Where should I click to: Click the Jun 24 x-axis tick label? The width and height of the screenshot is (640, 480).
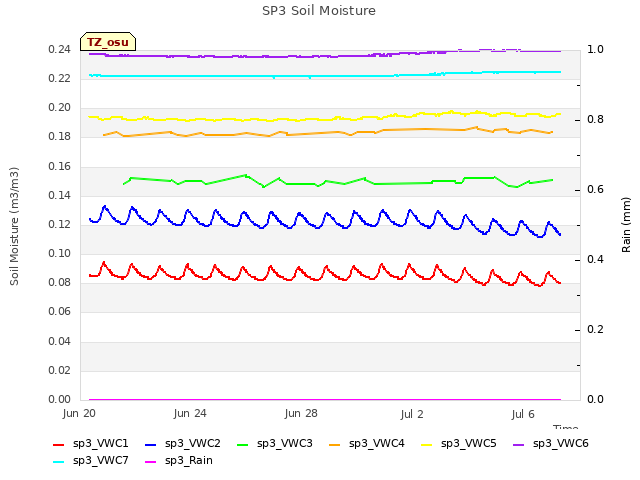click(x=190, y=414)
